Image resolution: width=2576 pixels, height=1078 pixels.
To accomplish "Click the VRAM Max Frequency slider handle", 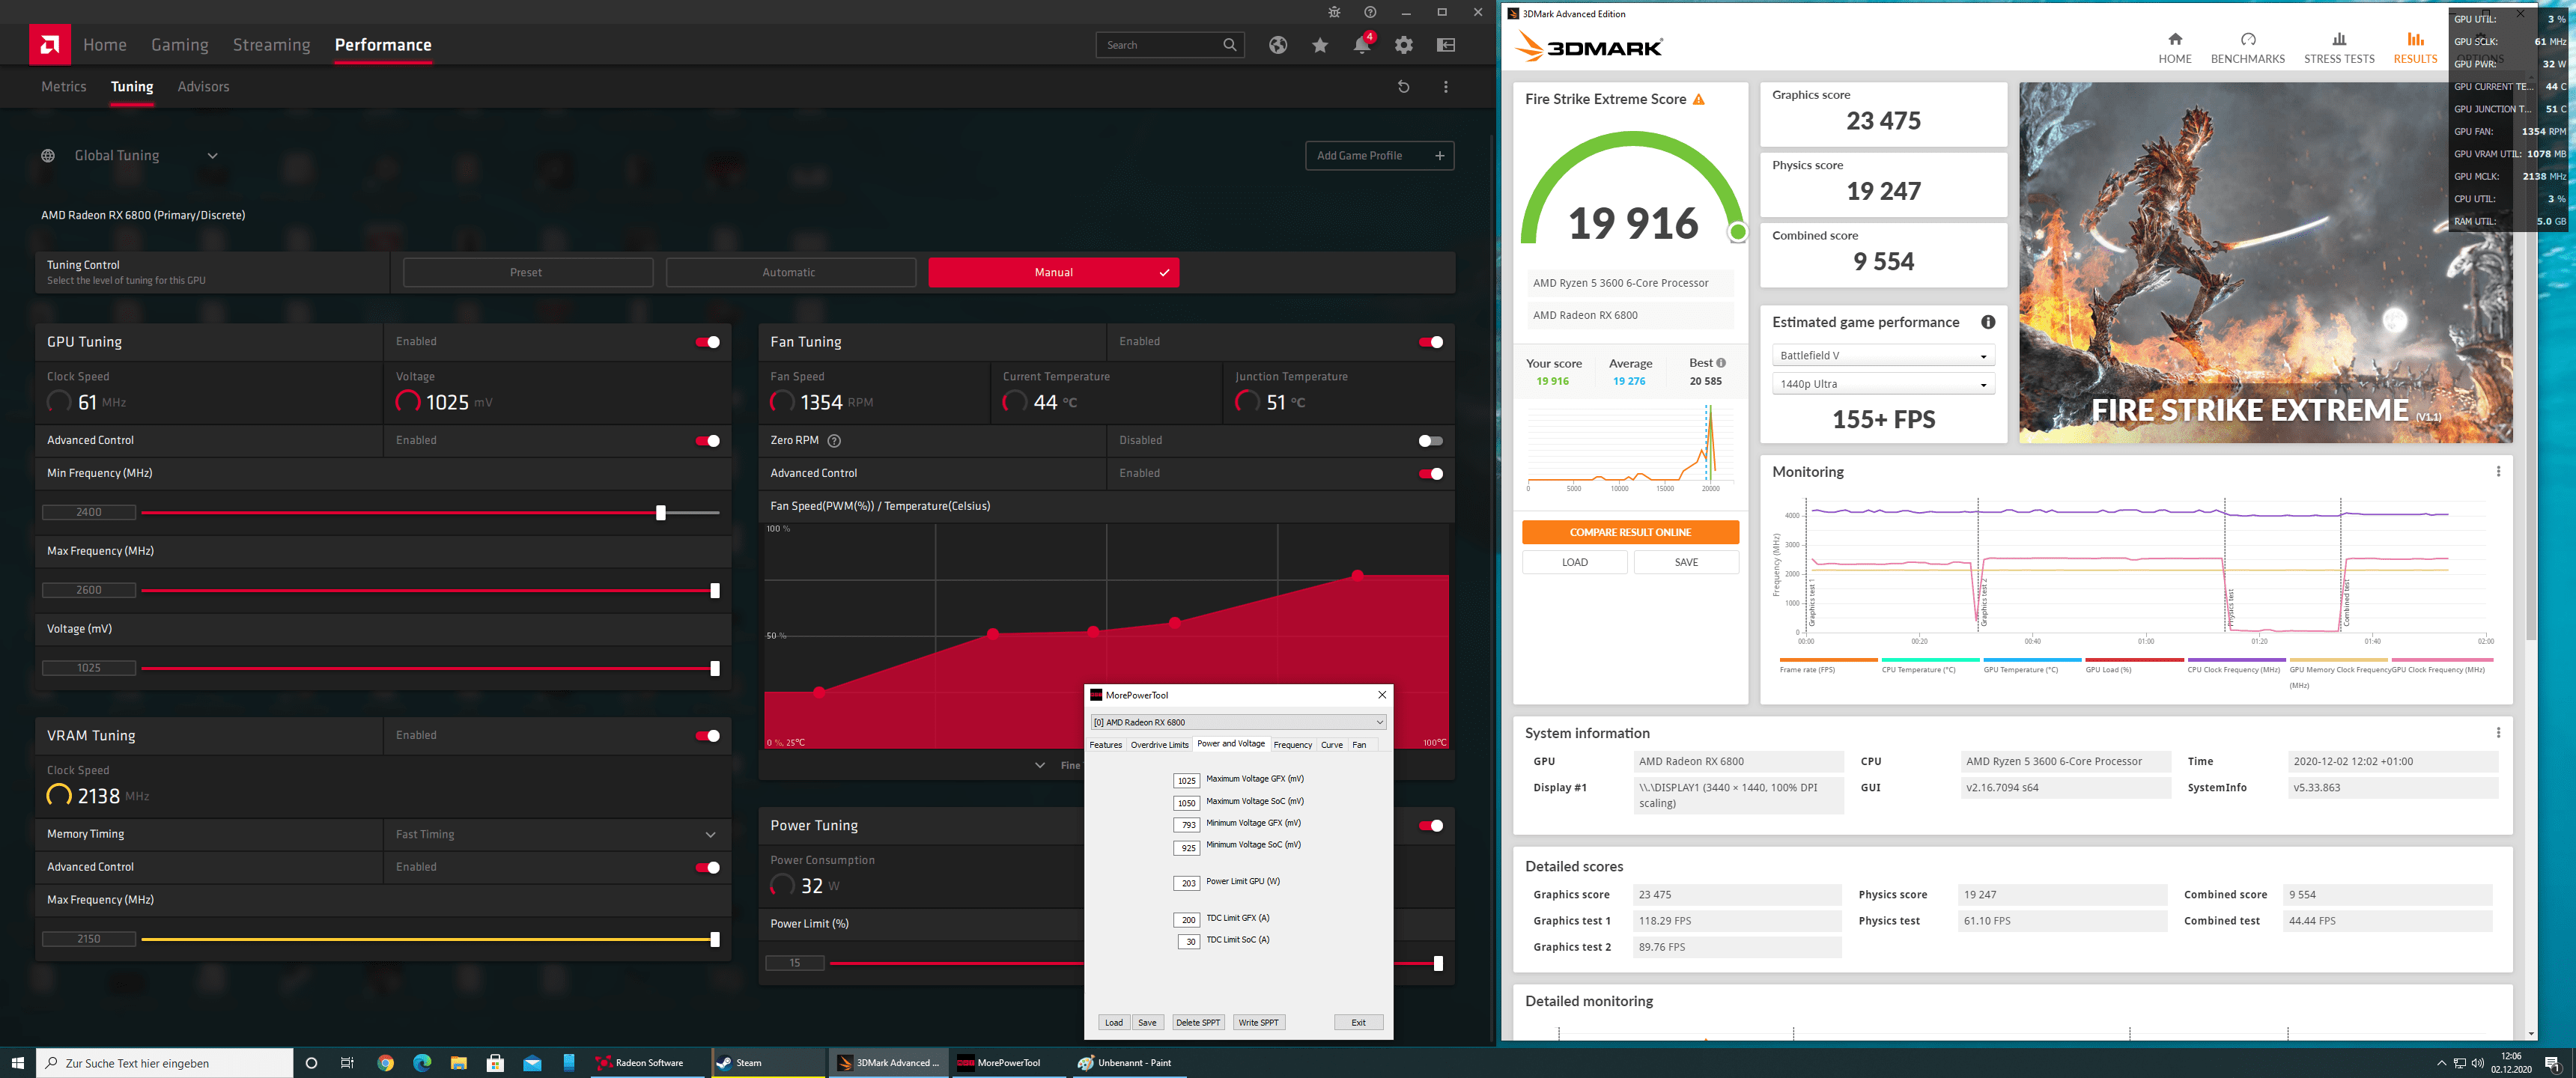I will click(x=714, y=940).
